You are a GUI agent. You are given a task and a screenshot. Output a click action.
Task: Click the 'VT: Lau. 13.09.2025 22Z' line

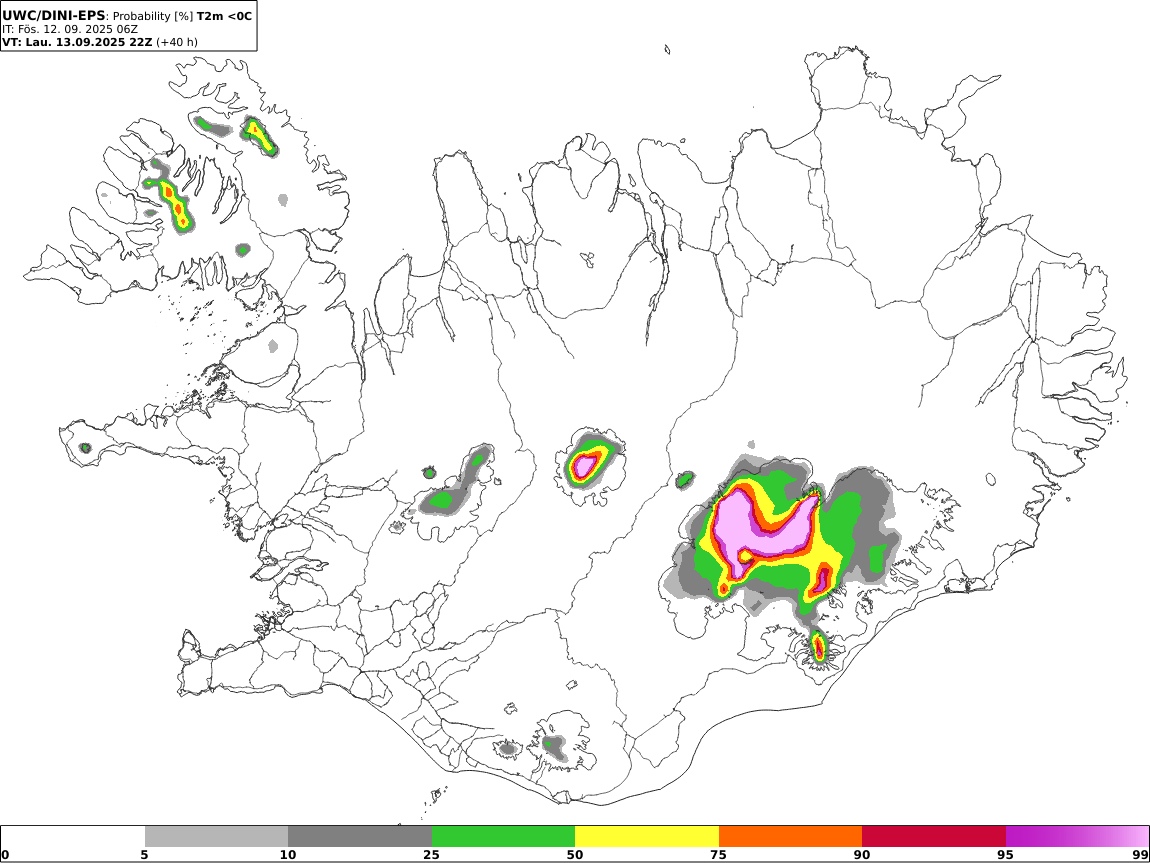pos(77,42)
